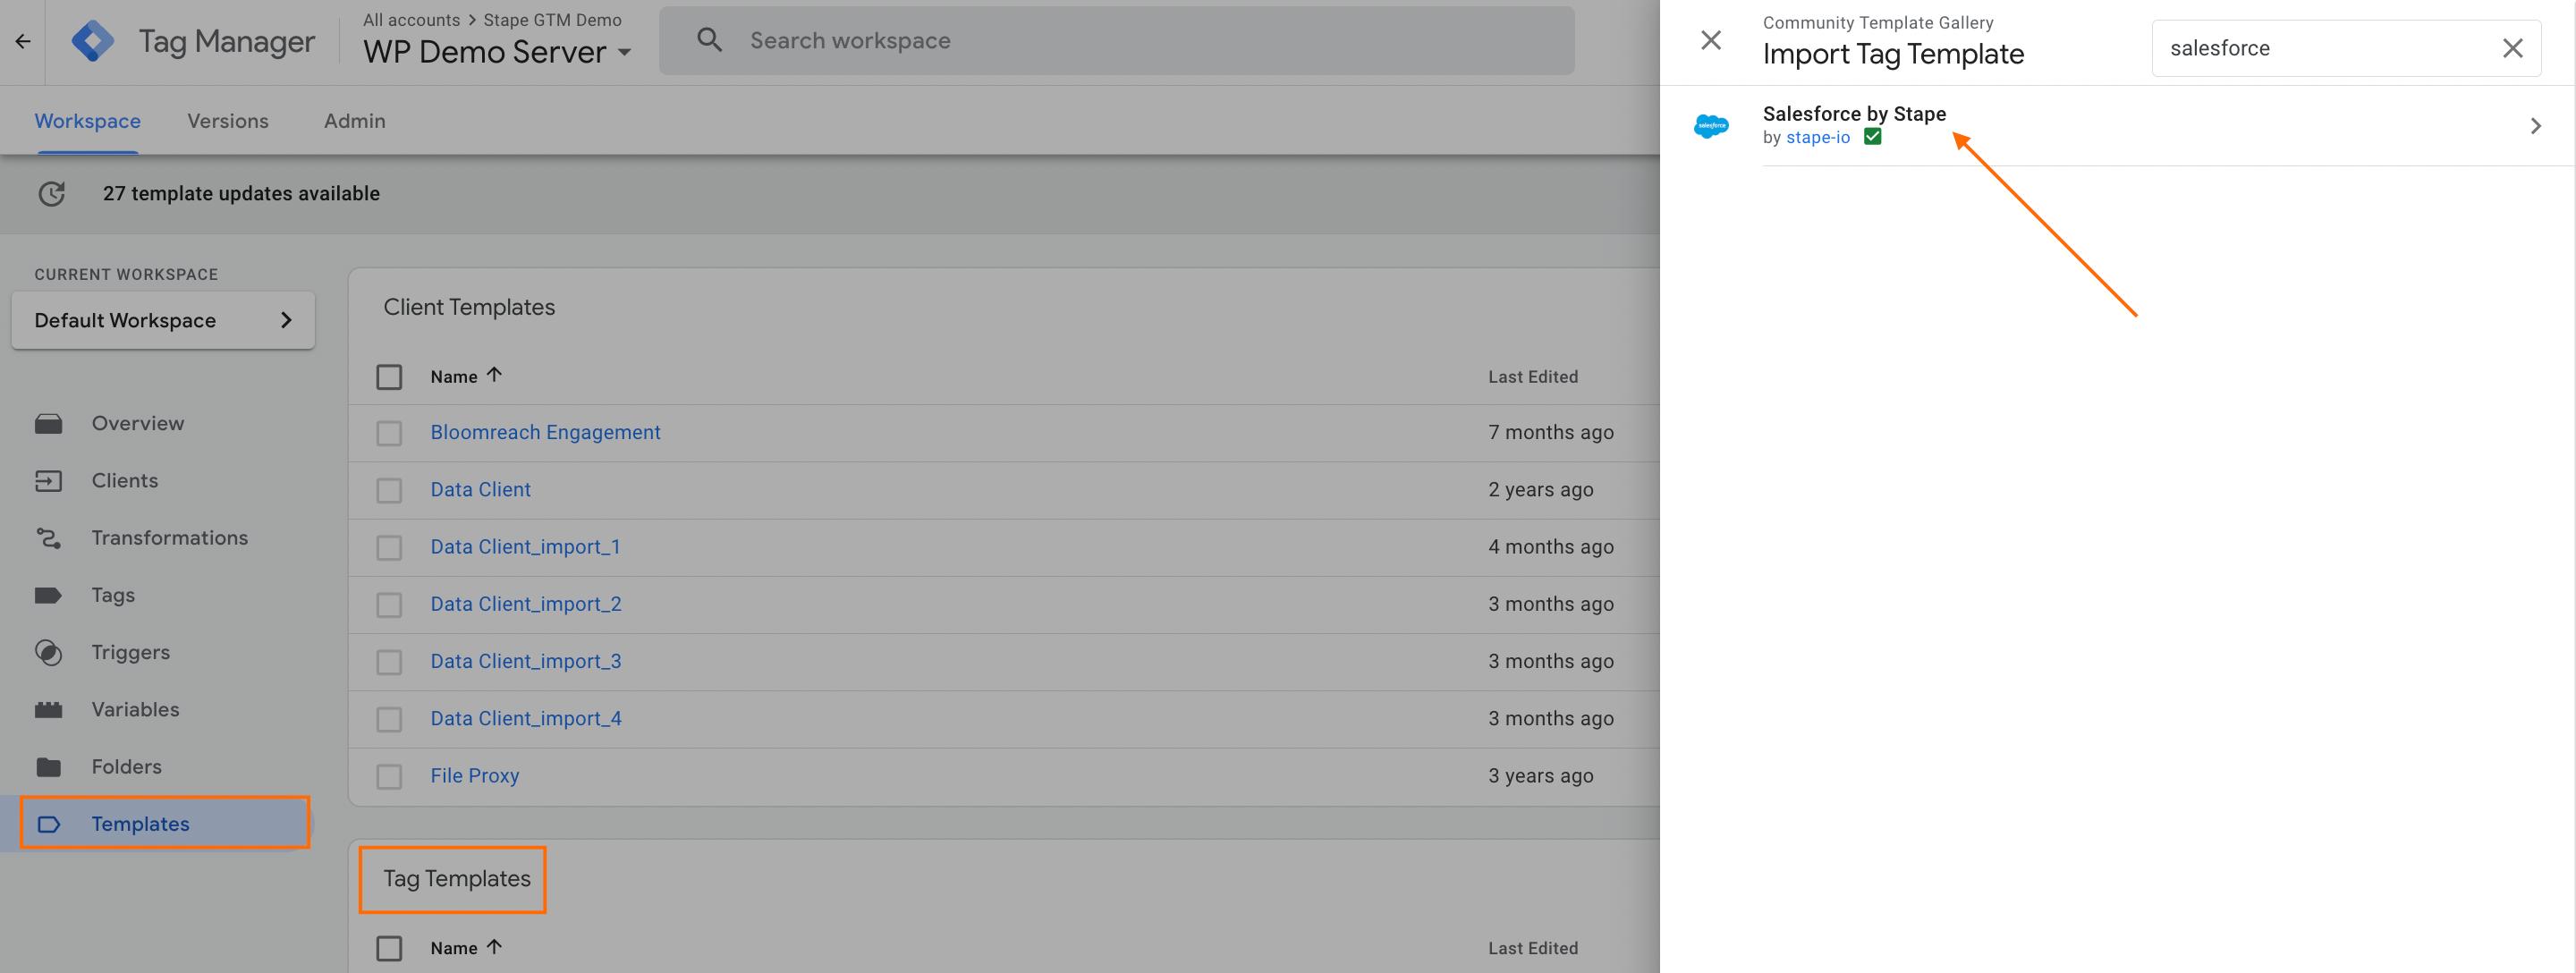Check the Data Client_import_3 checkbox
Viewport: 2576px width, 973px height.
click(389, 662)
